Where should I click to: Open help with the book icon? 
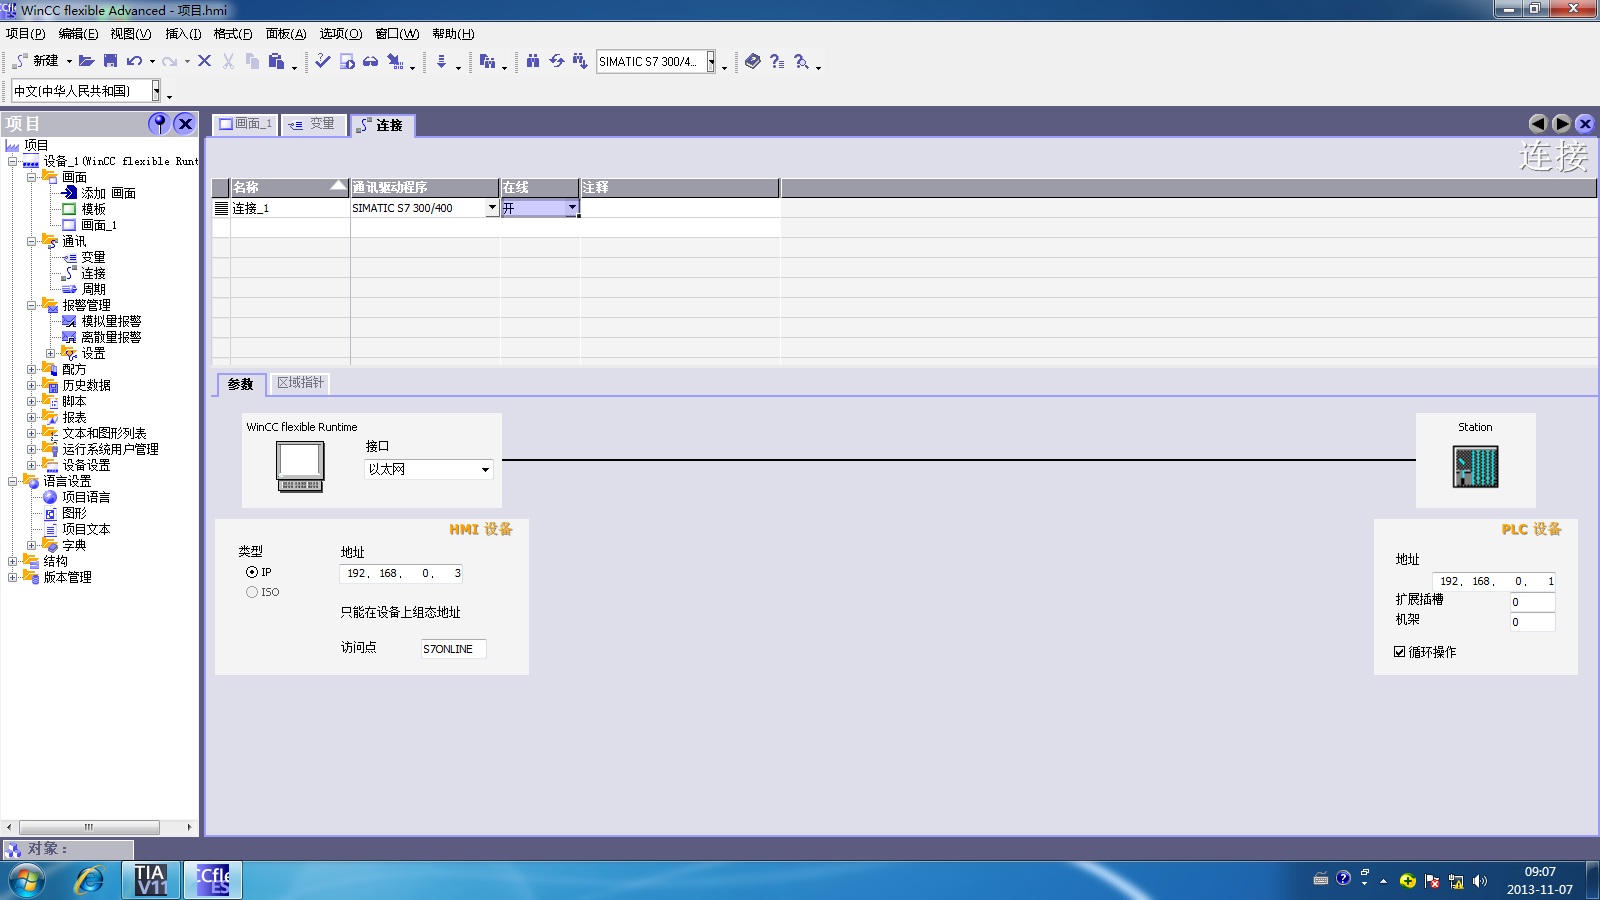pos(753,61)
